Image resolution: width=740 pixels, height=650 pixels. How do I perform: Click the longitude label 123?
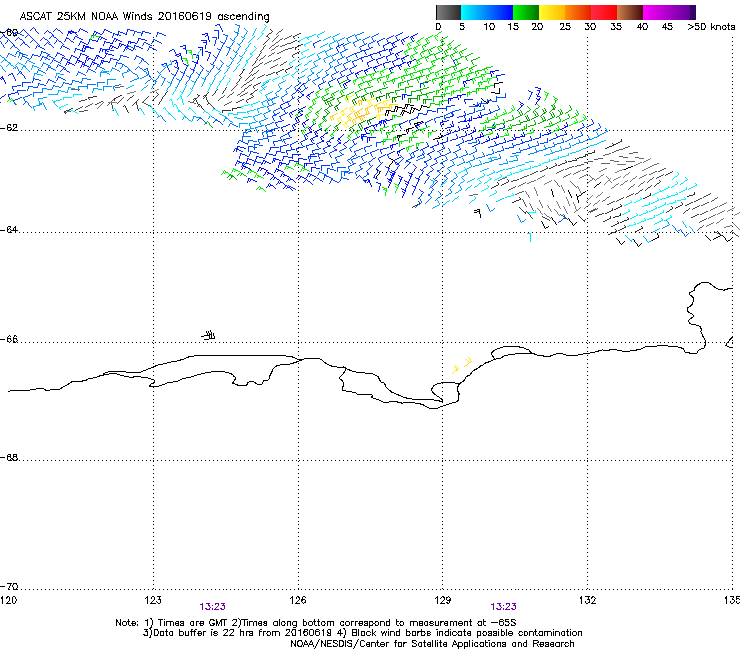[x=153, y=600]
